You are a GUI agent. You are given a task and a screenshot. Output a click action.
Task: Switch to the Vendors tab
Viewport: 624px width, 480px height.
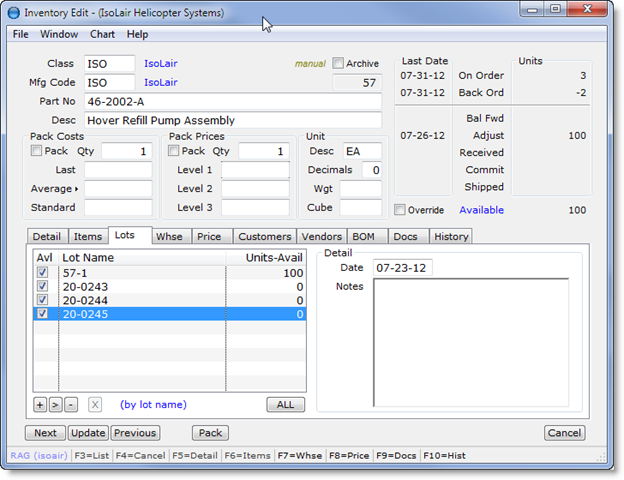click(x=322, y=236)
